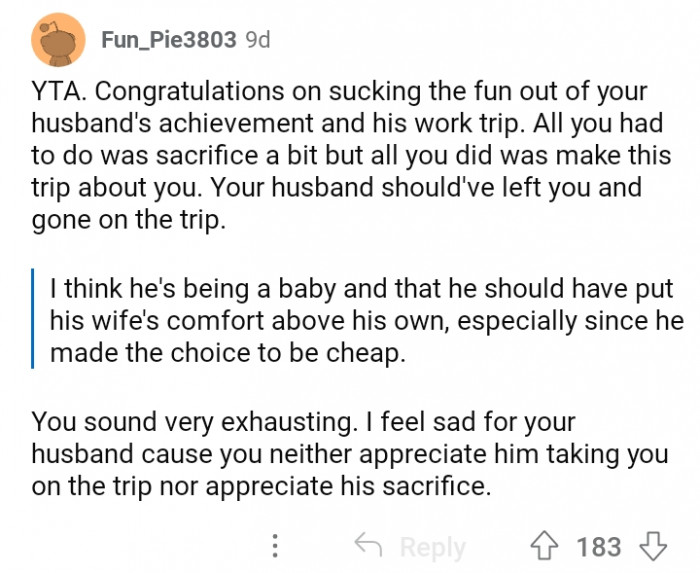Click the line "on the trip nor appreciate his sacrifice."
Viewport: 700px width, 573px height.
coord(261,487)
